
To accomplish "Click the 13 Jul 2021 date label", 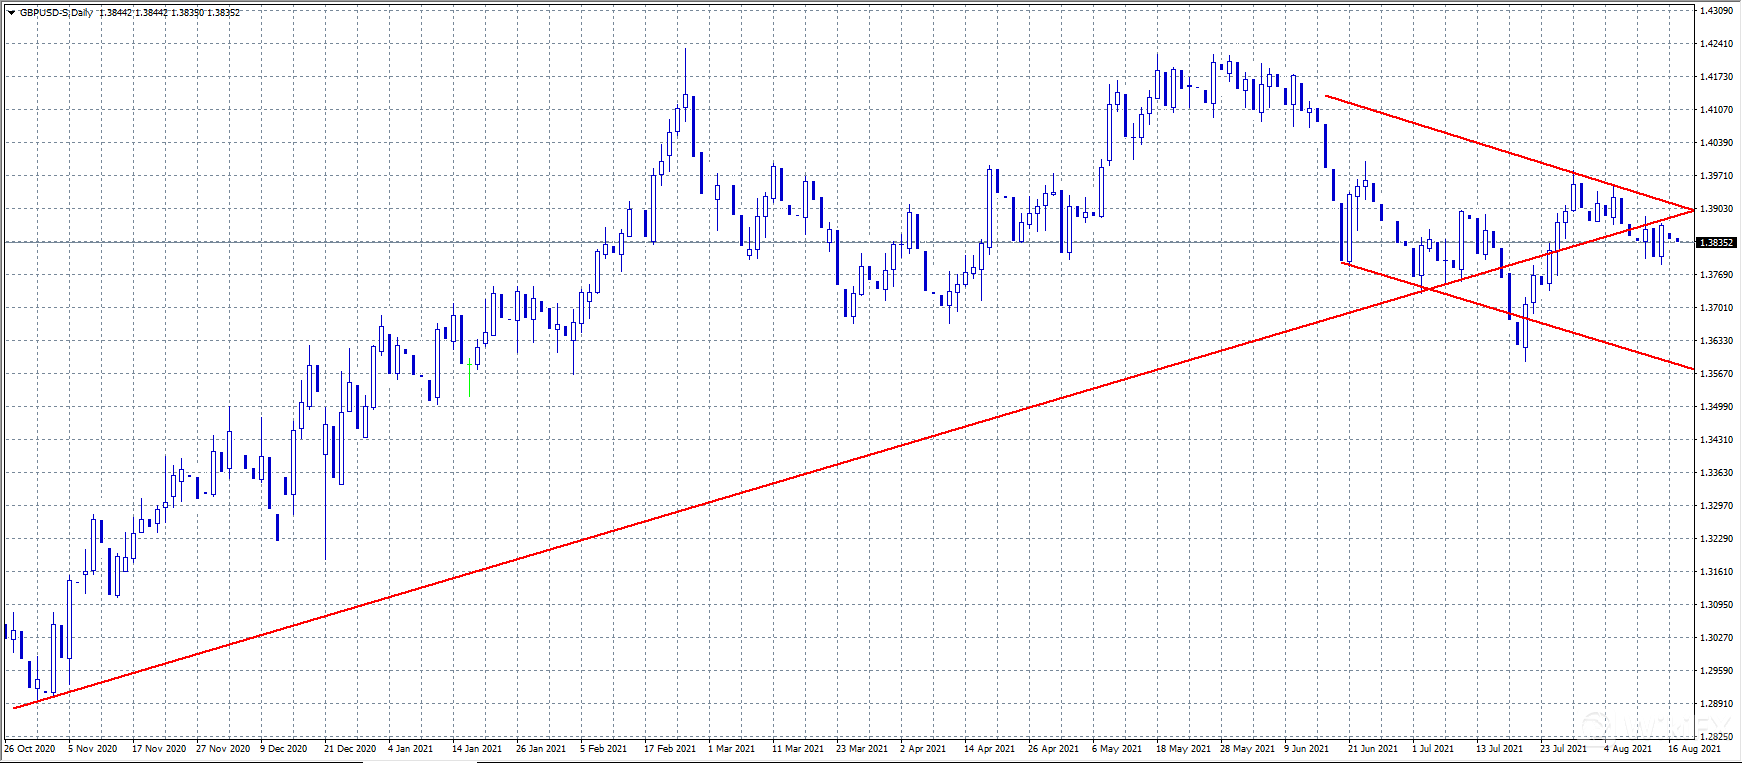I will (1499, 748).
